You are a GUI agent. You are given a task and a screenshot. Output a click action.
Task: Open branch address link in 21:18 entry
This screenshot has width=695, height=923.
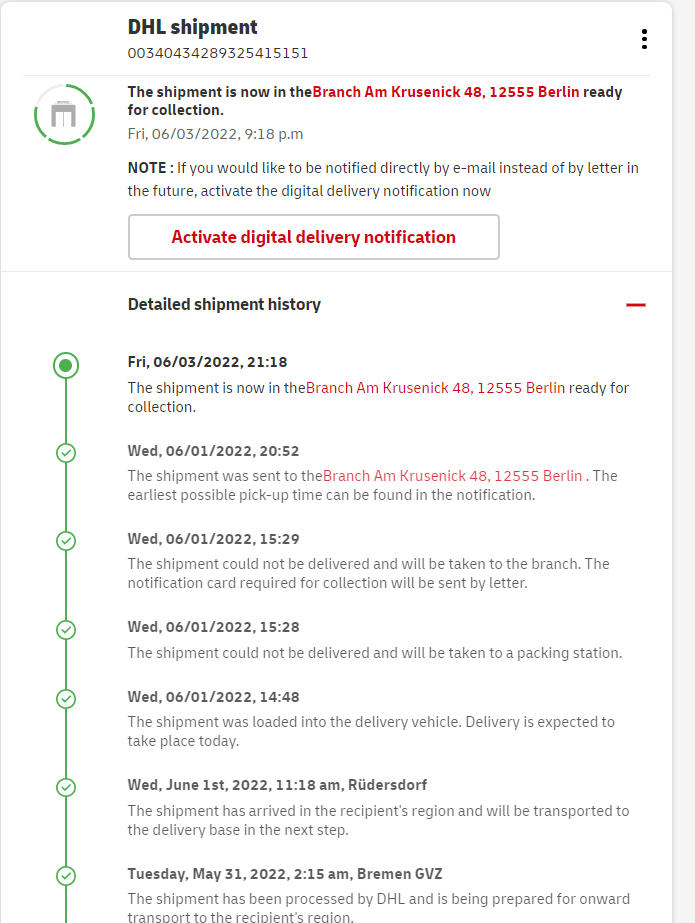[x=435, y=388]
